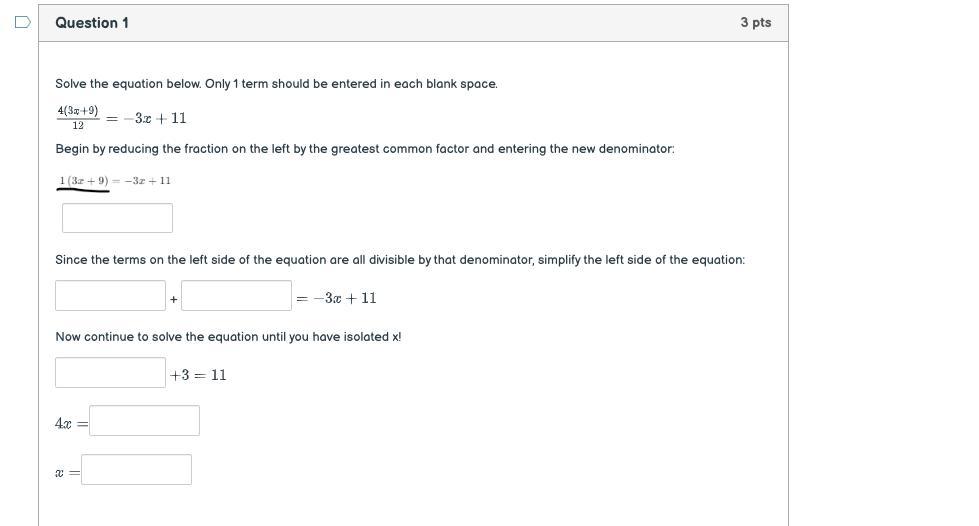
Task: Click the "Since the terms on the left" sentence
Action: pyautogui.click(x=400, y=260)
